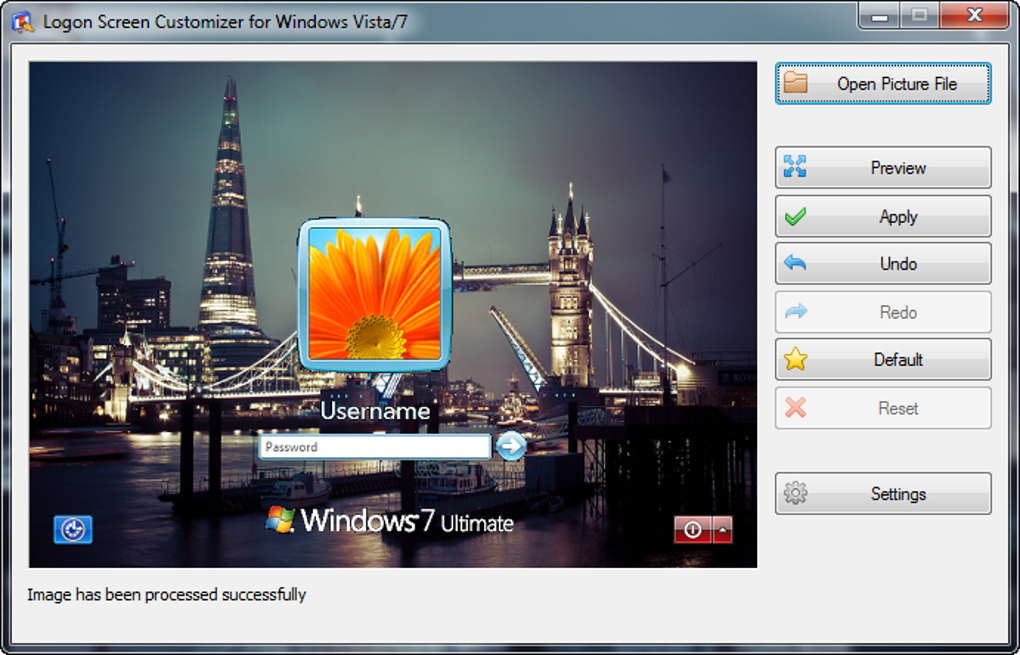
Task: Close the Logon Screen Customizer window
Action: [x=974, y=16]
